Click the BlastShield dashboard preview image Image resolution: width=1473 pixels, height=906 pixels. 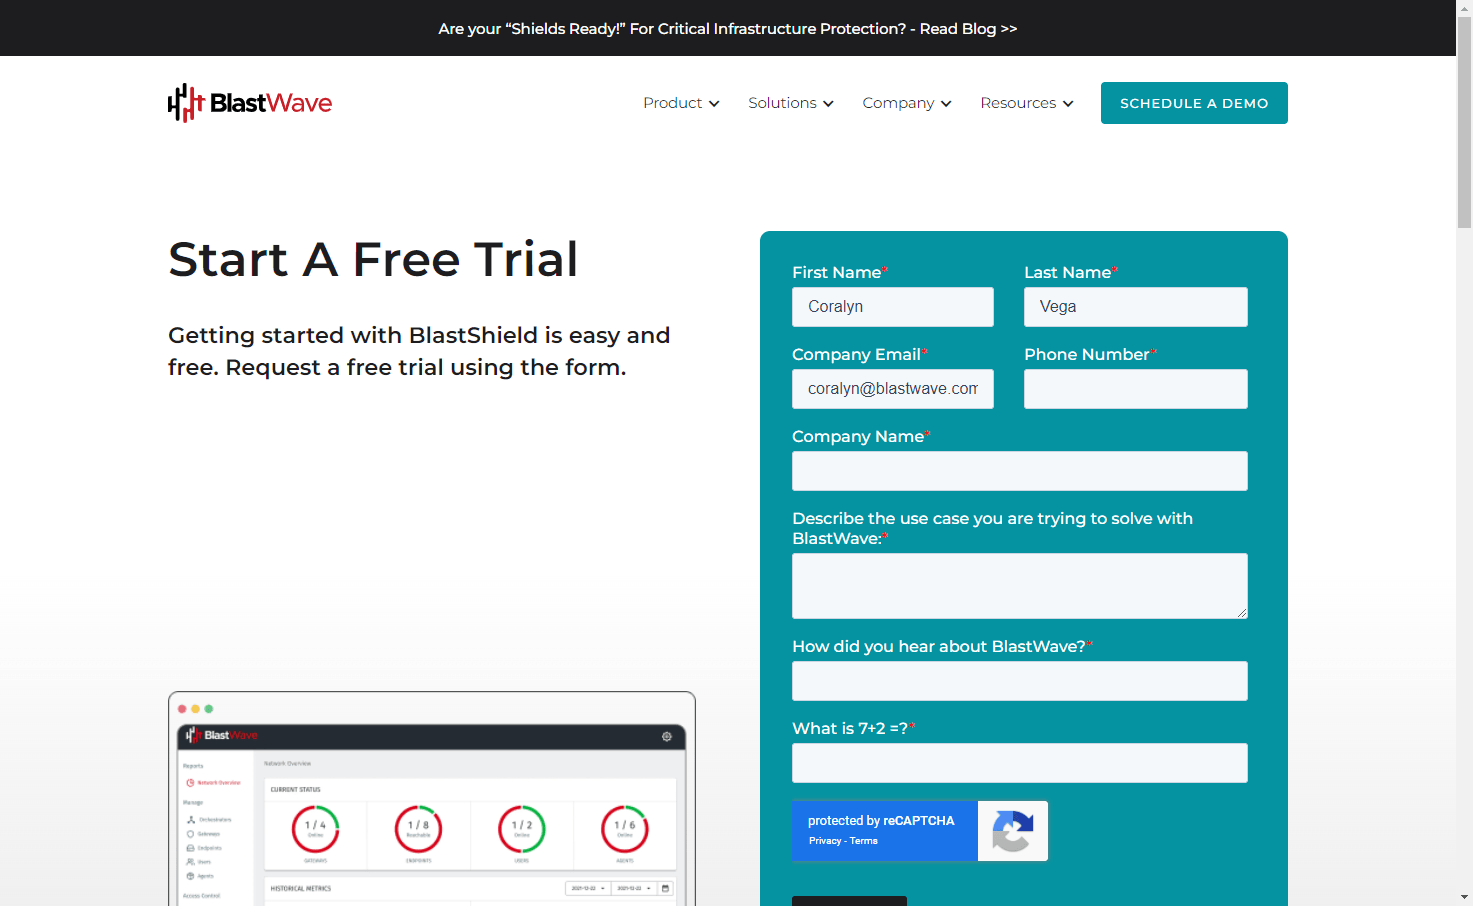click(x=432, y=799)
